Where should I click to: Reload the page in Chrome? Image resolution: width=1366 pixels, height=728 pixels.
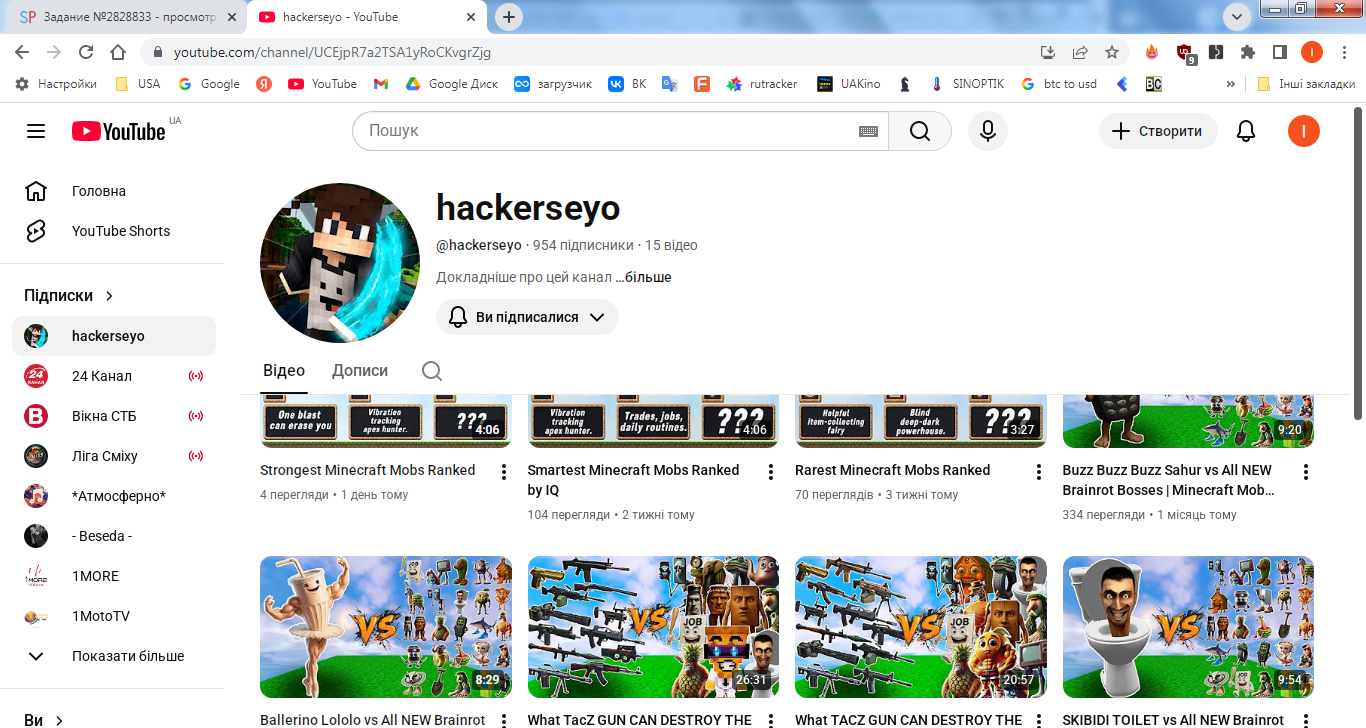click(x=86, y=52)
